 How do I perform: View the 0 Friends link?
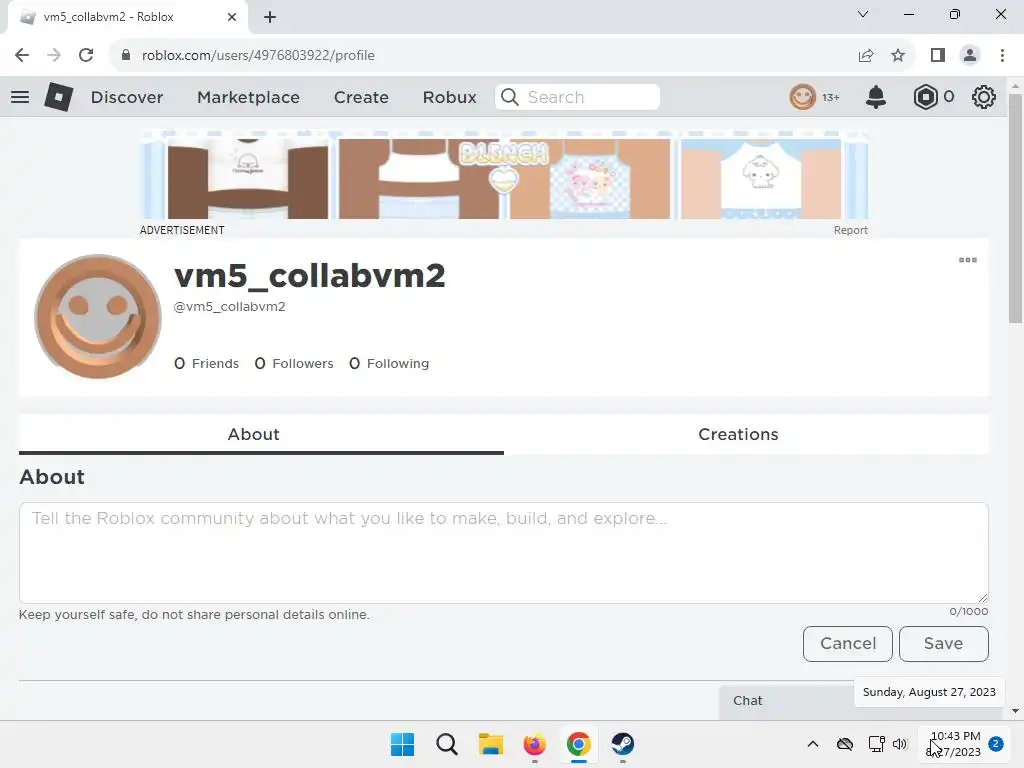206,363
